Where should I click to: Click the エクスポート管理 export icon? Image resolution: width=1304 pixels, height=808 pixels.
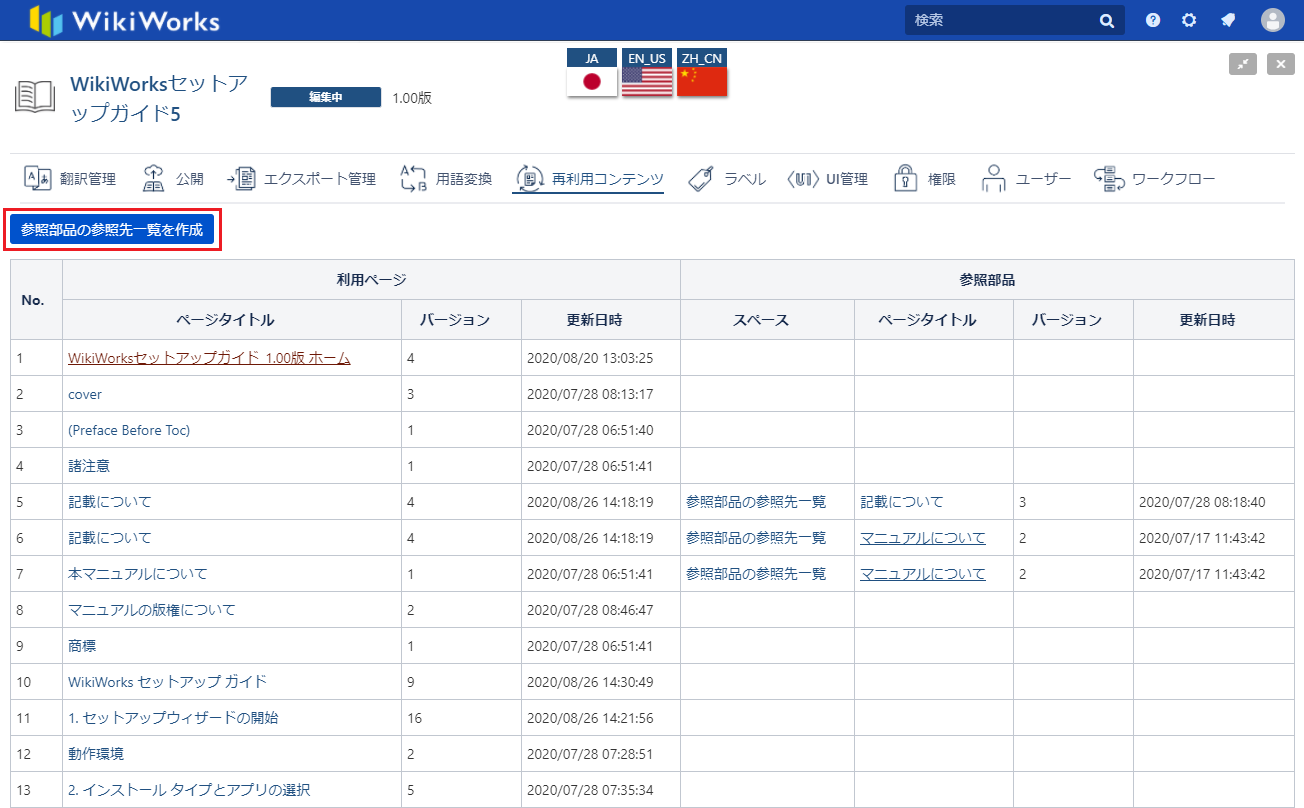pos(241,179)
